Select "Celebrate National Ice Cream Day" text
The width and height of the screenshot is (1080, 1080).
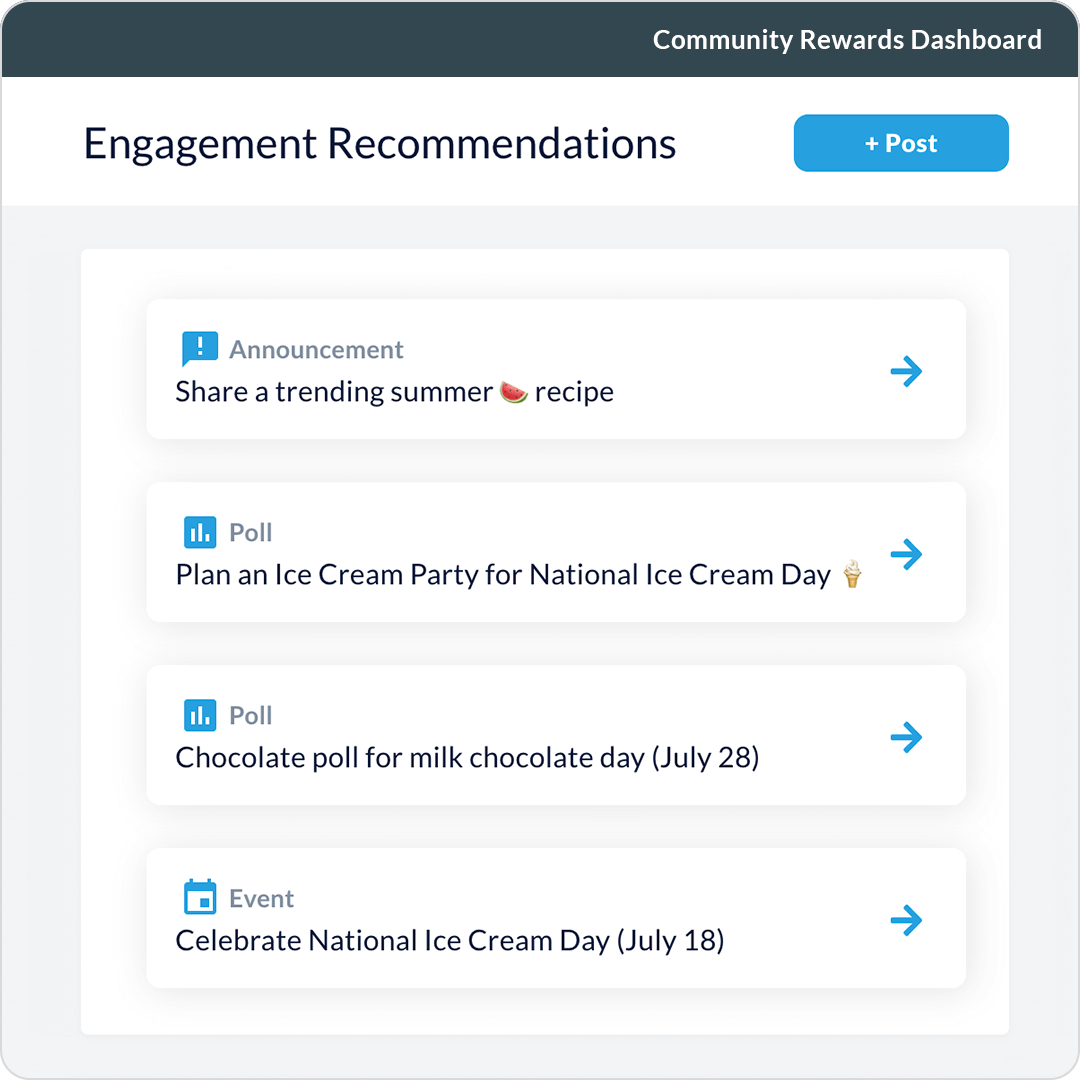[x=449, y=941]
